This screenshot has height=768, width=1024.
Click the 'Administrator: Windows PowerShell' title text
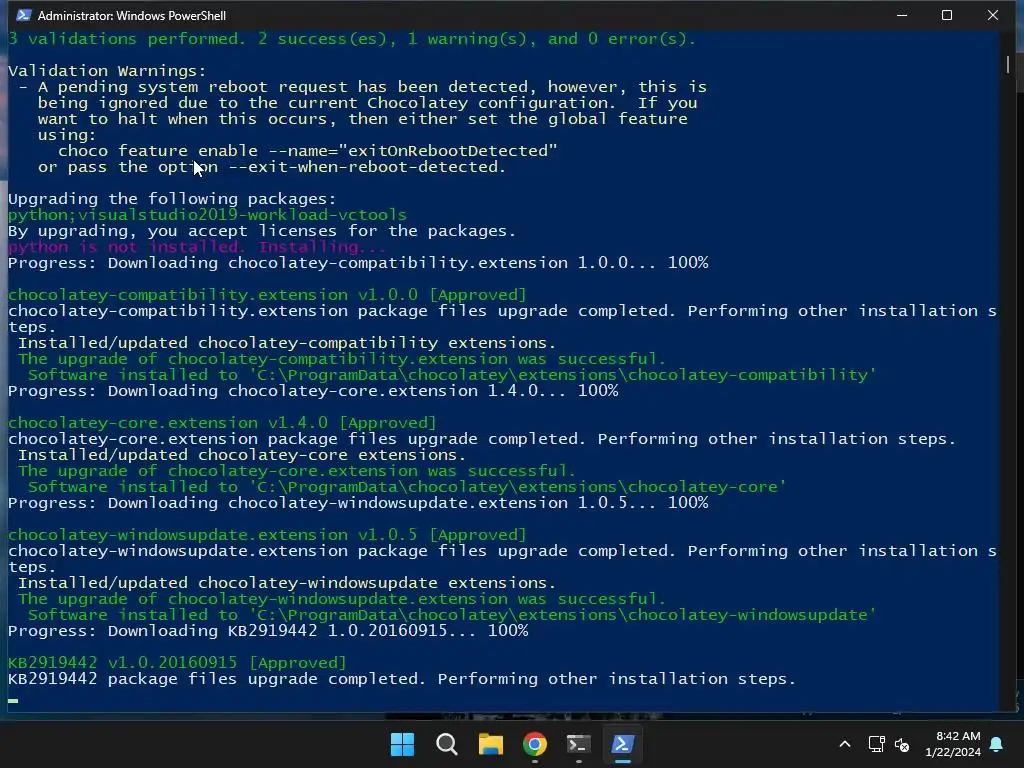click(x=132, y=16)
